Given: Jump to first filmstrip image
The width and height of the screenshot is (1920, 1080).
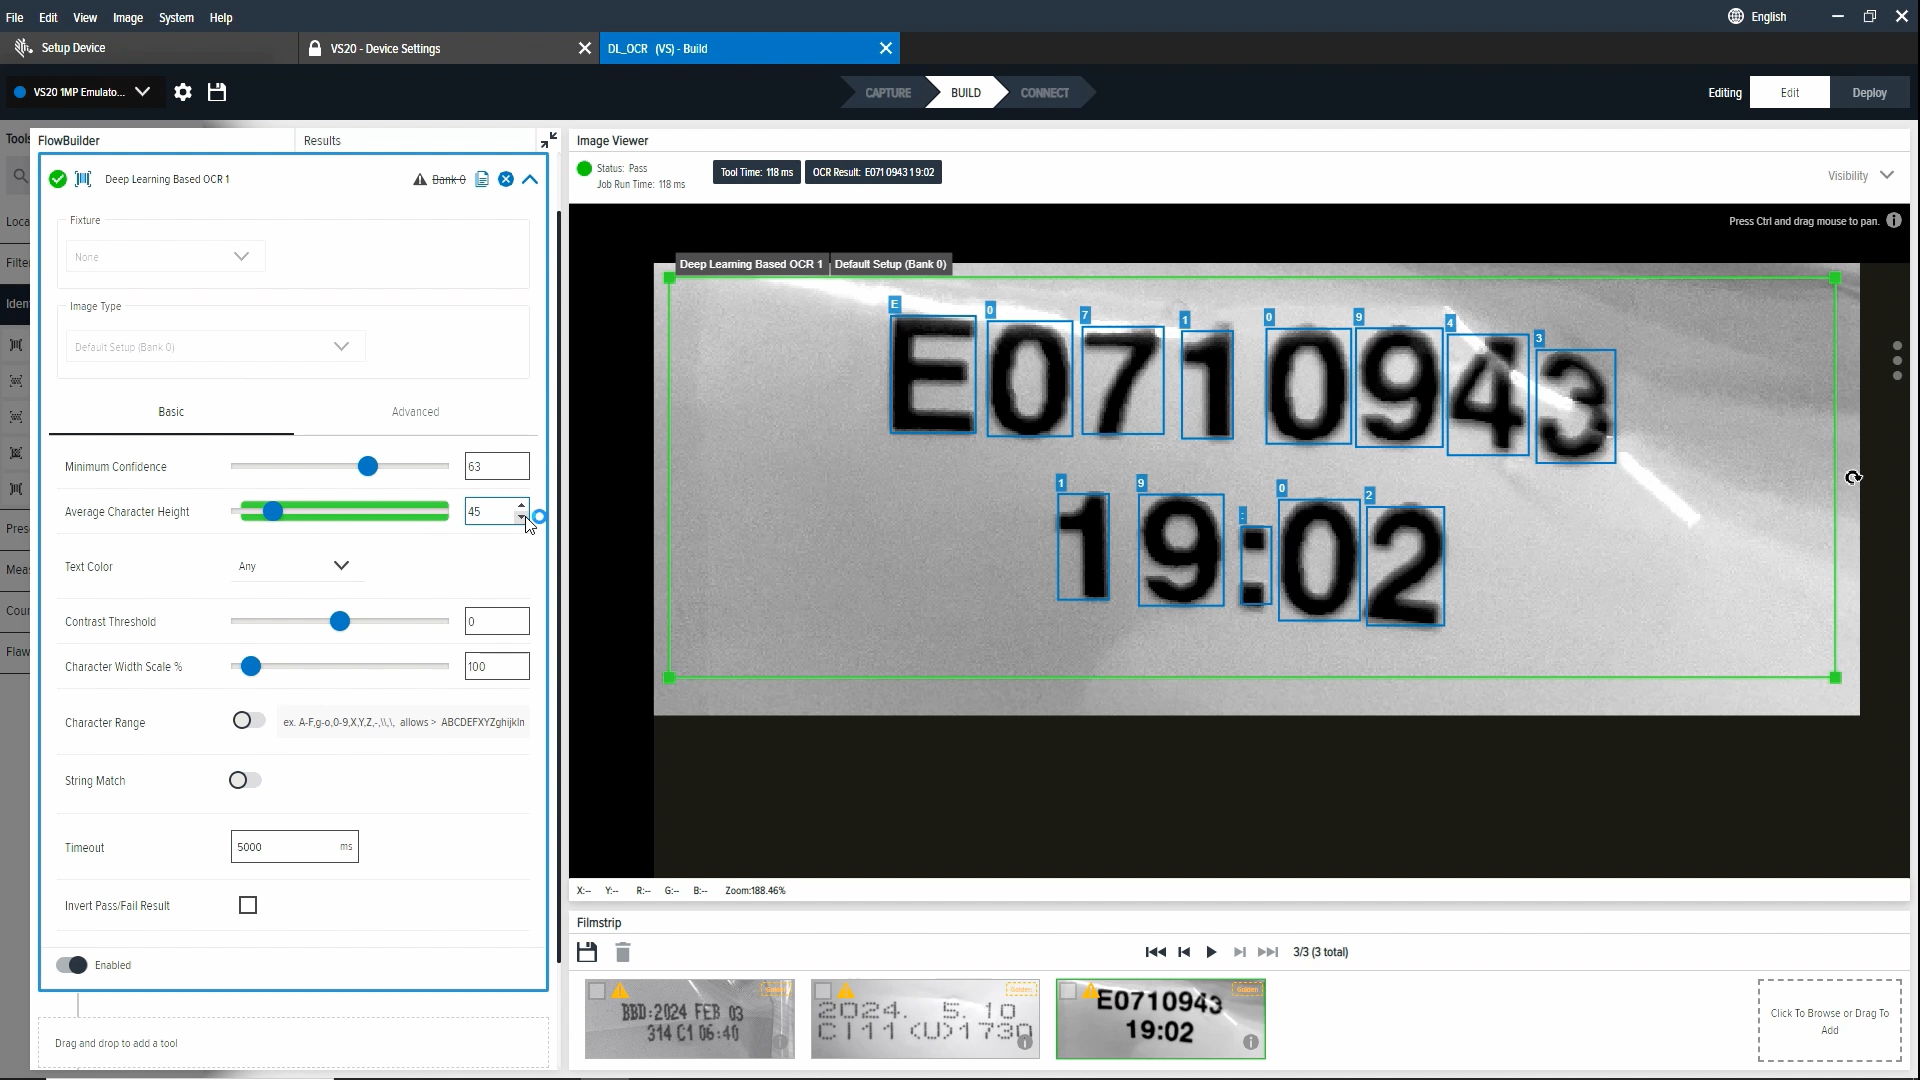Looking at the screenshot, I should point(1155,952).
